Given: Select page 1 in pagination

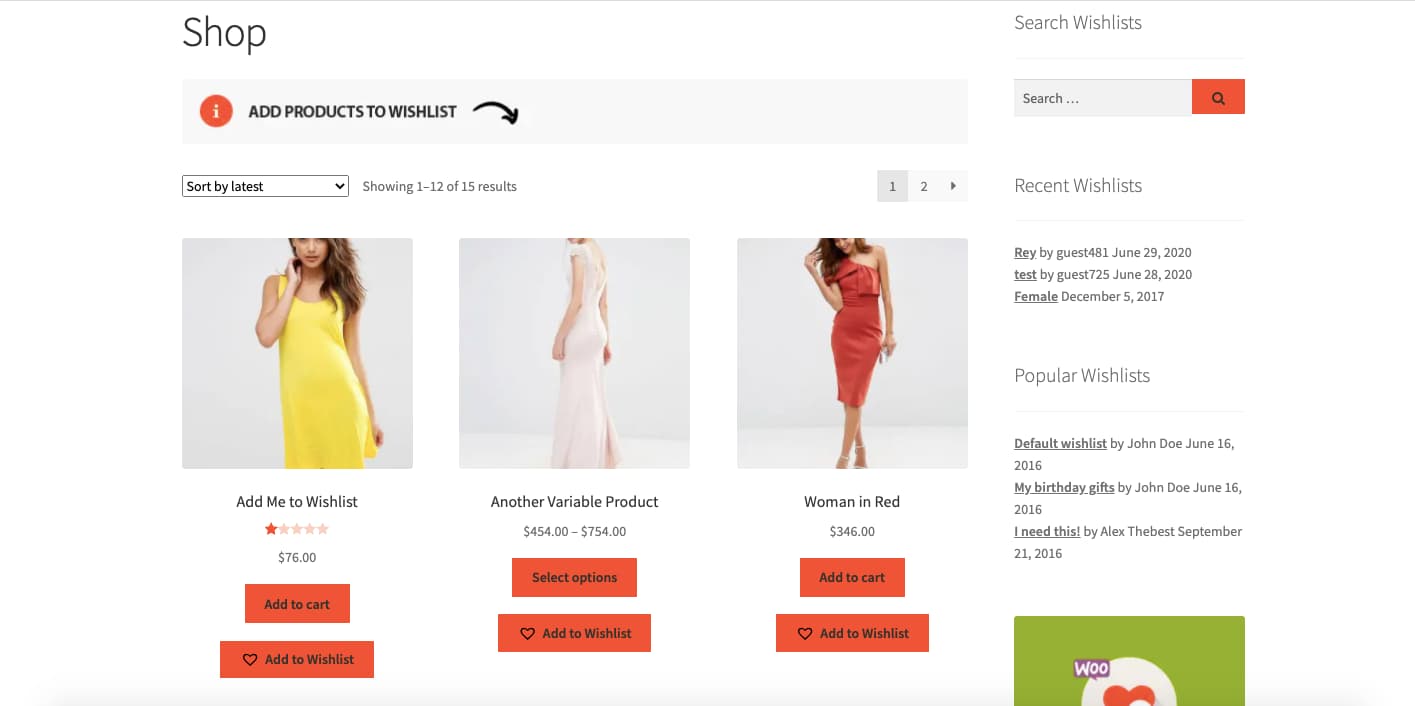Looking at the screenshot, I should point(893,186).
